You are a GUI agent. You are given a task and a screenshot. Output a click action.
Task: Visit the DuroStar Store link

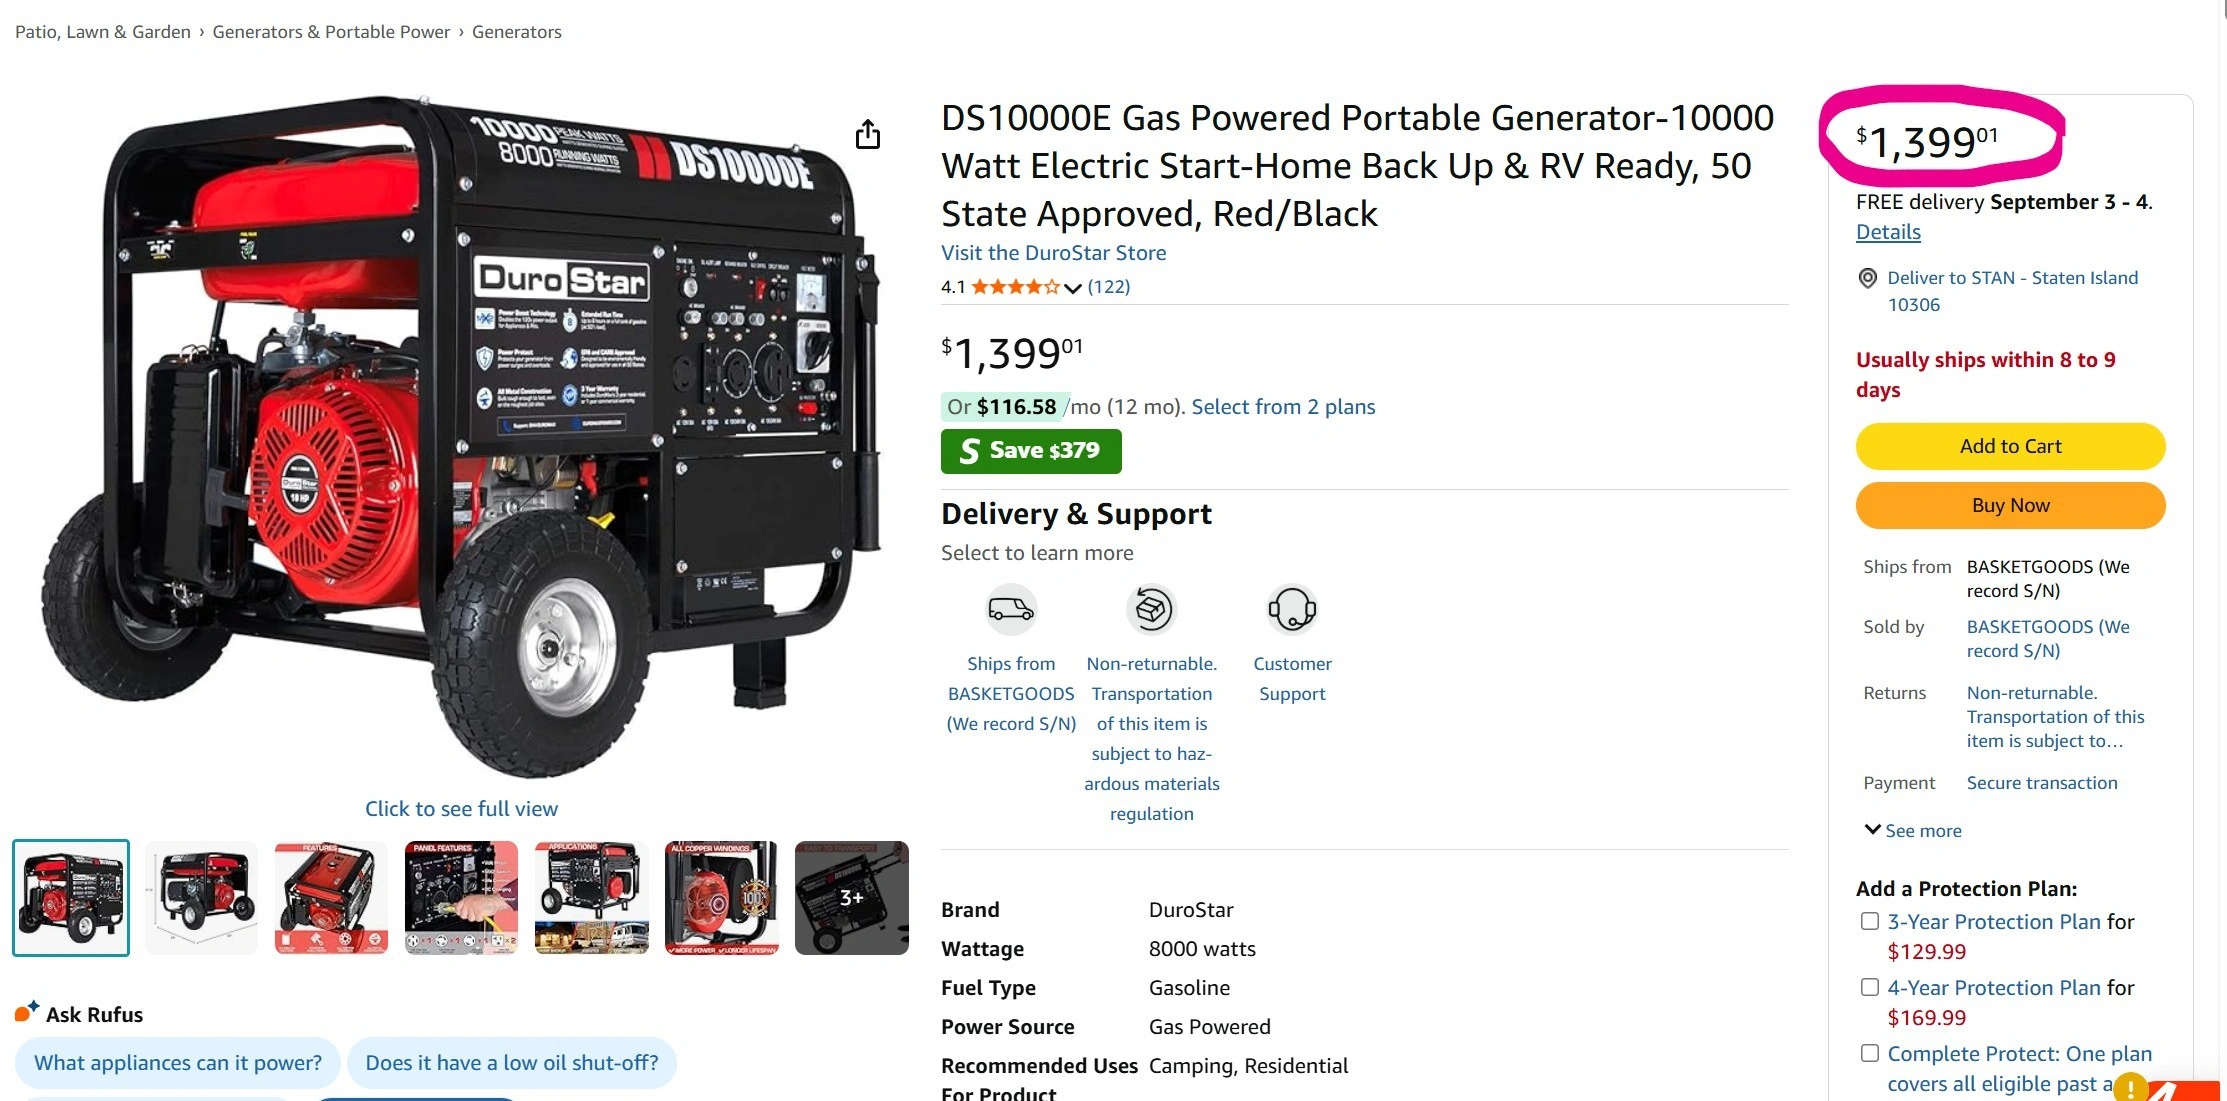(1054, 253)
